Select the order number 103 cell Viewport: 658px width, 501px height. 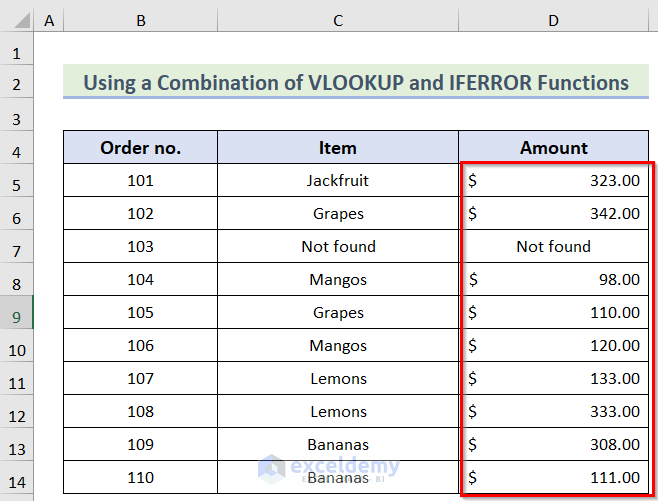(140, 246)
